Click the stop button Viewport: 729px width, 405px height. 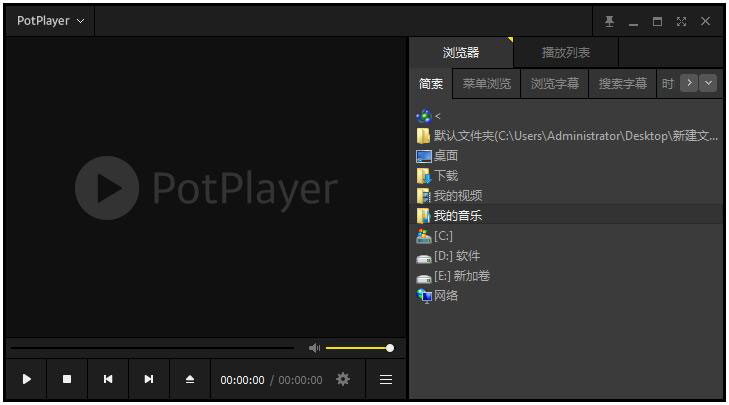click(x=67, y=379)
